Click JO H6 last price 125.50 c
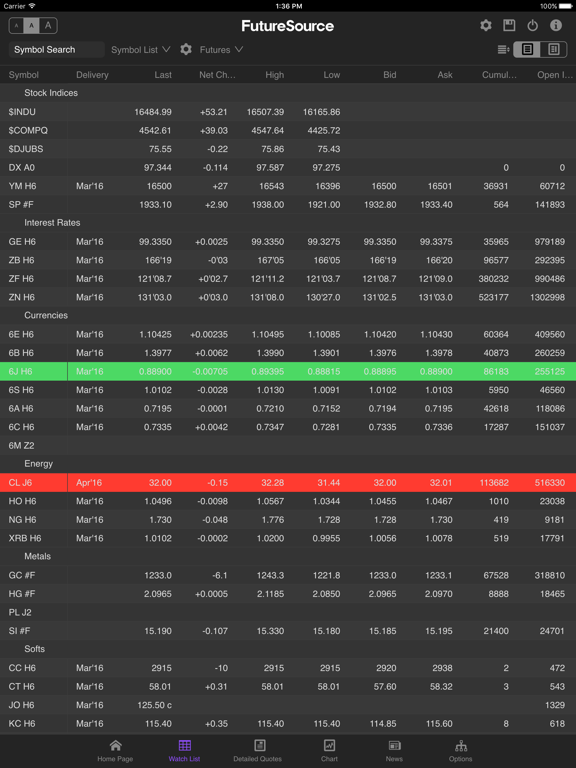 pyautogui.click(x=155, y=705)
